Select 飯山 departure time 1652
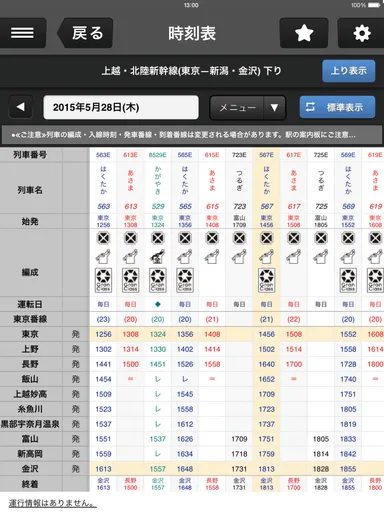 click(266, 379)
